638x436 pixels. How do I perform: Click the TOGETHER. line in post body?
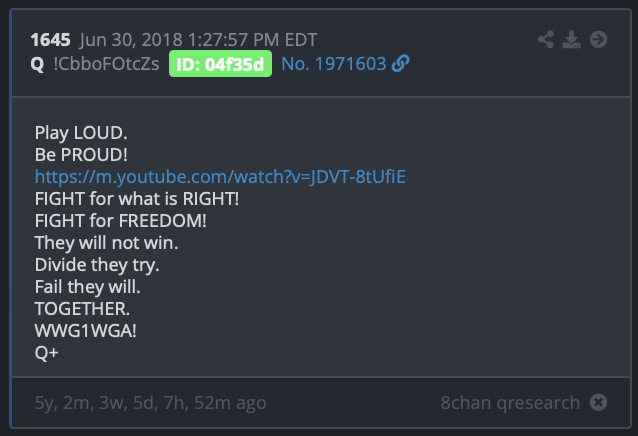pyautogui.click(x=82, y=309)
